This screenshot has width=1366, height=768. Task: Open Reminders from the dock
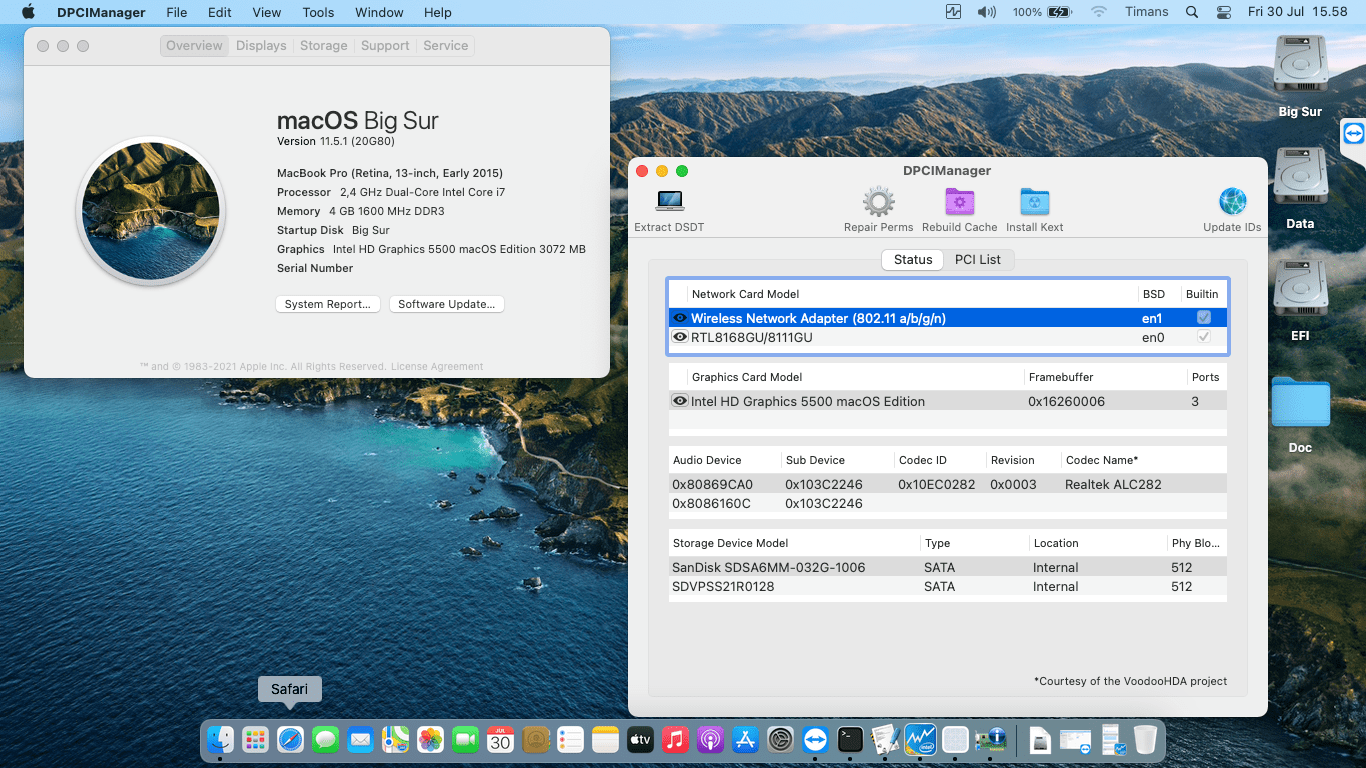[x=570, y=740]
